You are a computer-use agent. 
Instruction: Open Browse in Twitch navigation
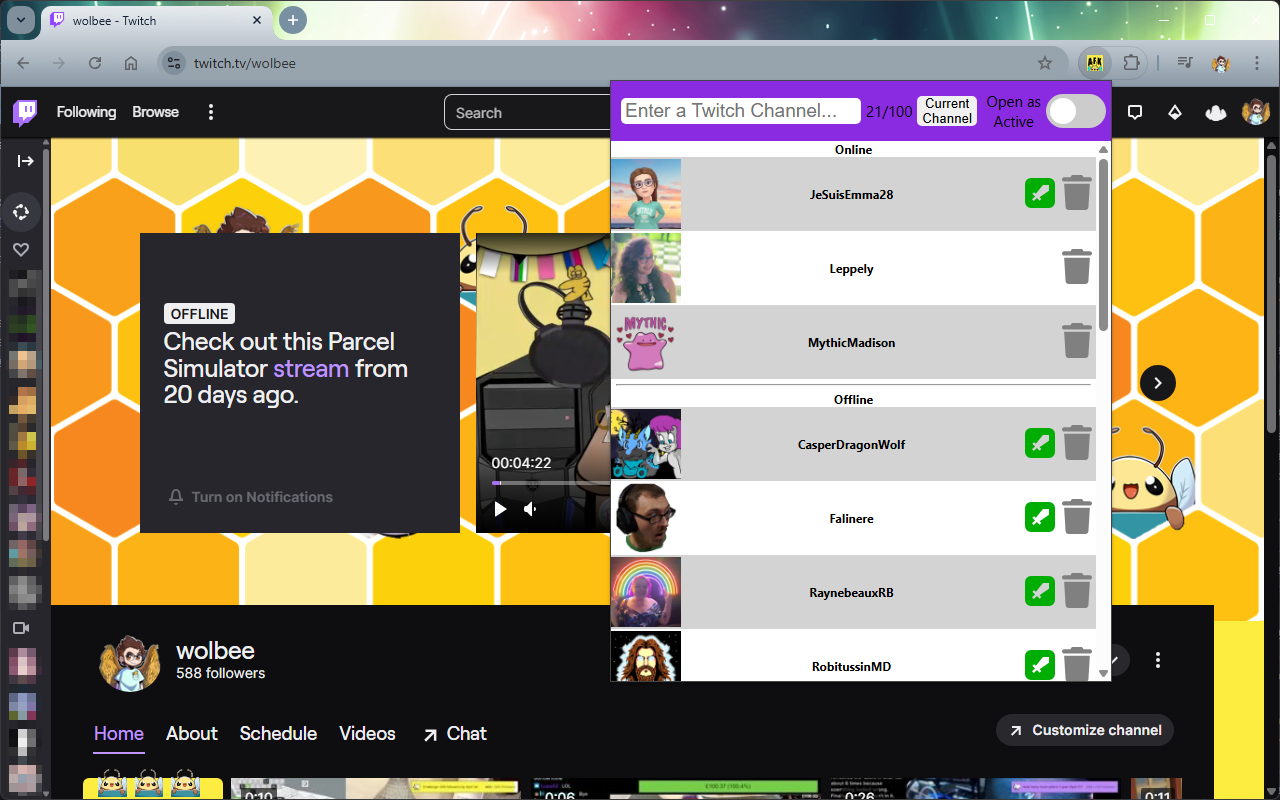coord(156,112)
